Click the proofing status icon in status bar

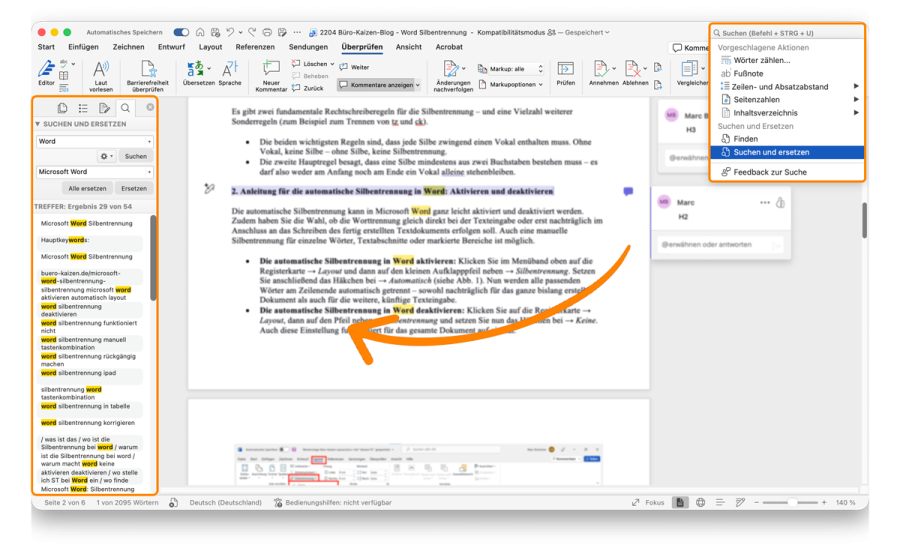tap(173, 502)
